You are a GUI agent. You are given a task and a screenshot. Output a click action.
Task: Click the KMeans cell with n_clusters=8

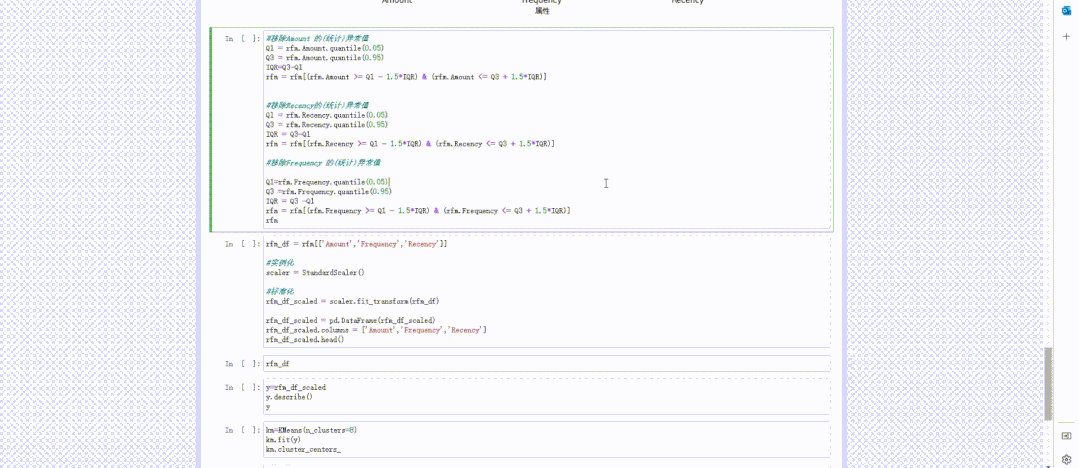(x=547, y=439)
